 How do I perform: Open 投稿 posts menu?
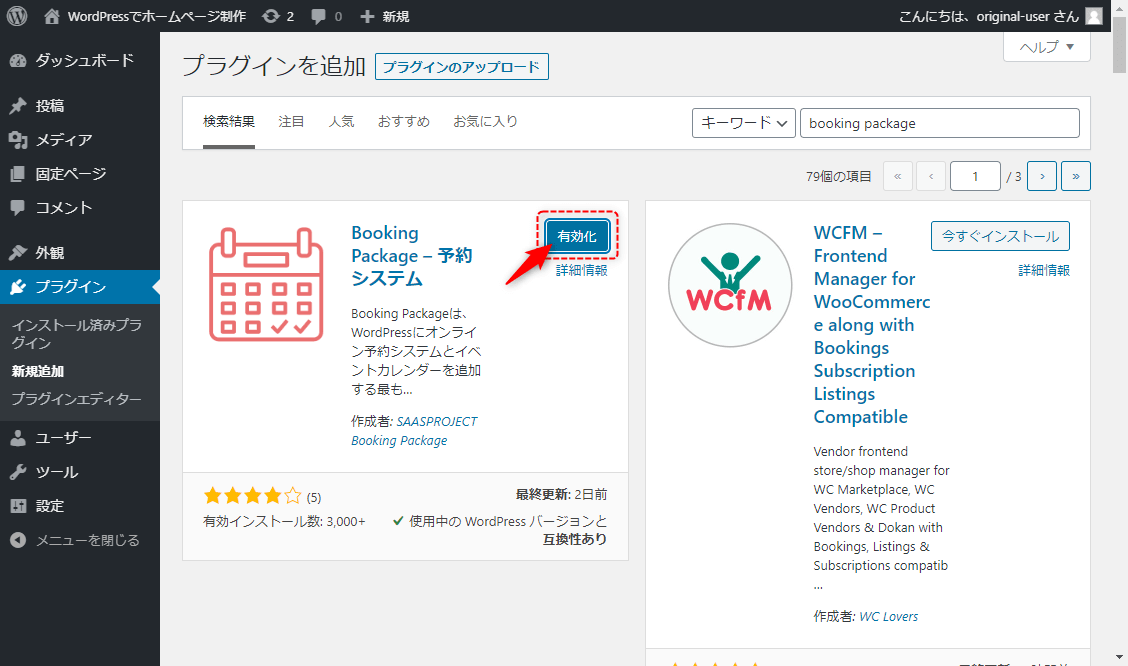(x=80, y=106)
